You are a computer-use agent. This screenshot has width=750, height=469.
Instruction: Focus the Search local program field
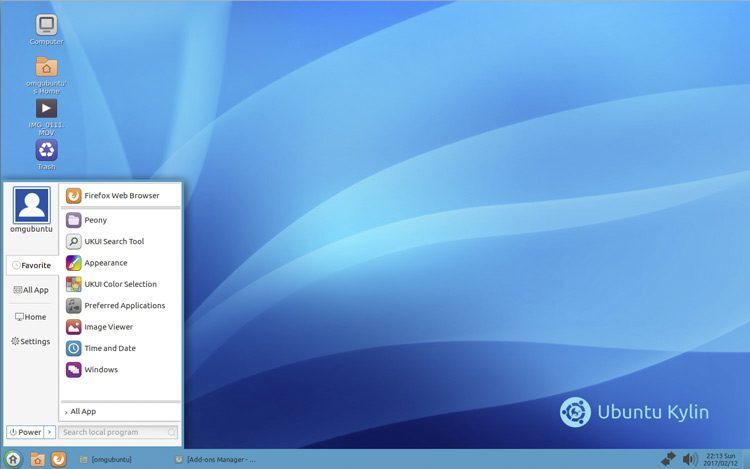118,432
